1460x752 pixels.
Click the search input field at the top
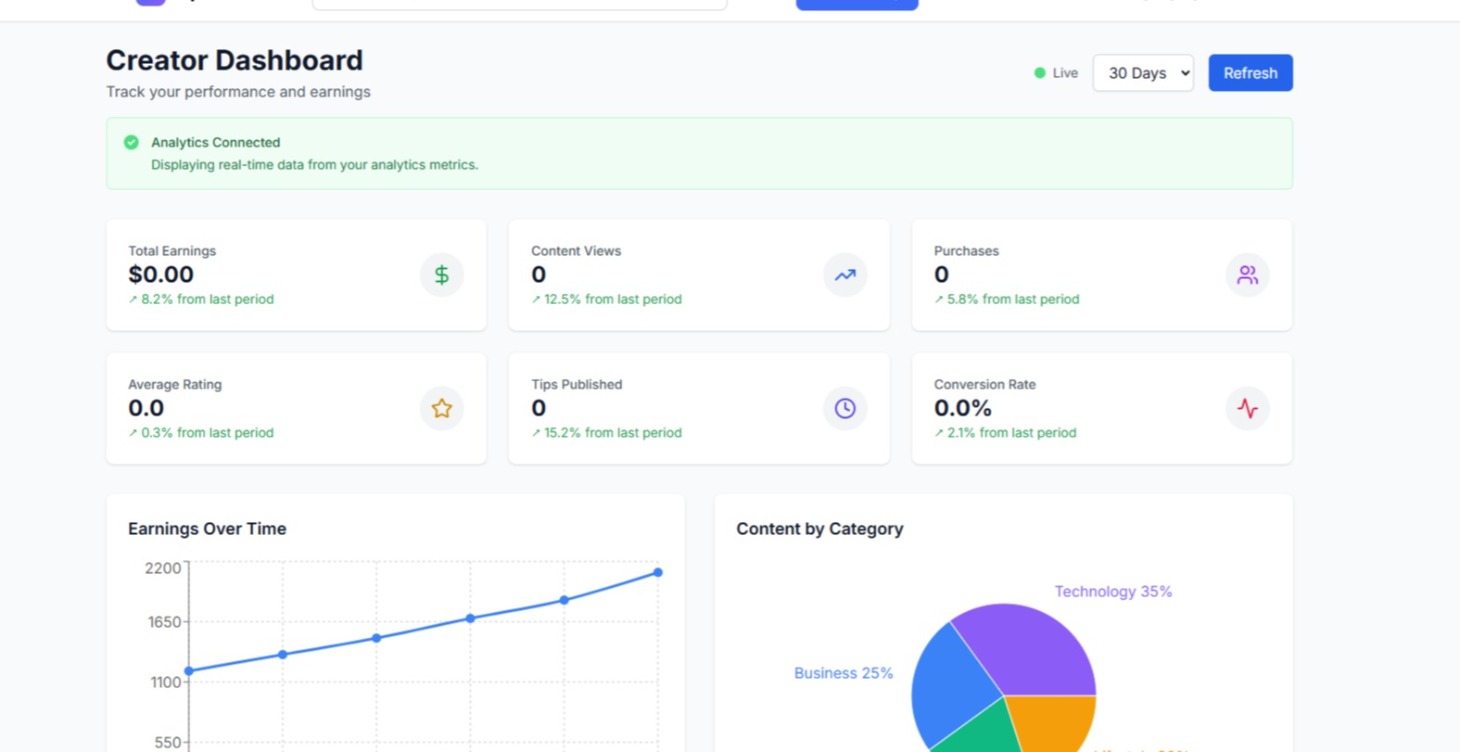point(519,3)
